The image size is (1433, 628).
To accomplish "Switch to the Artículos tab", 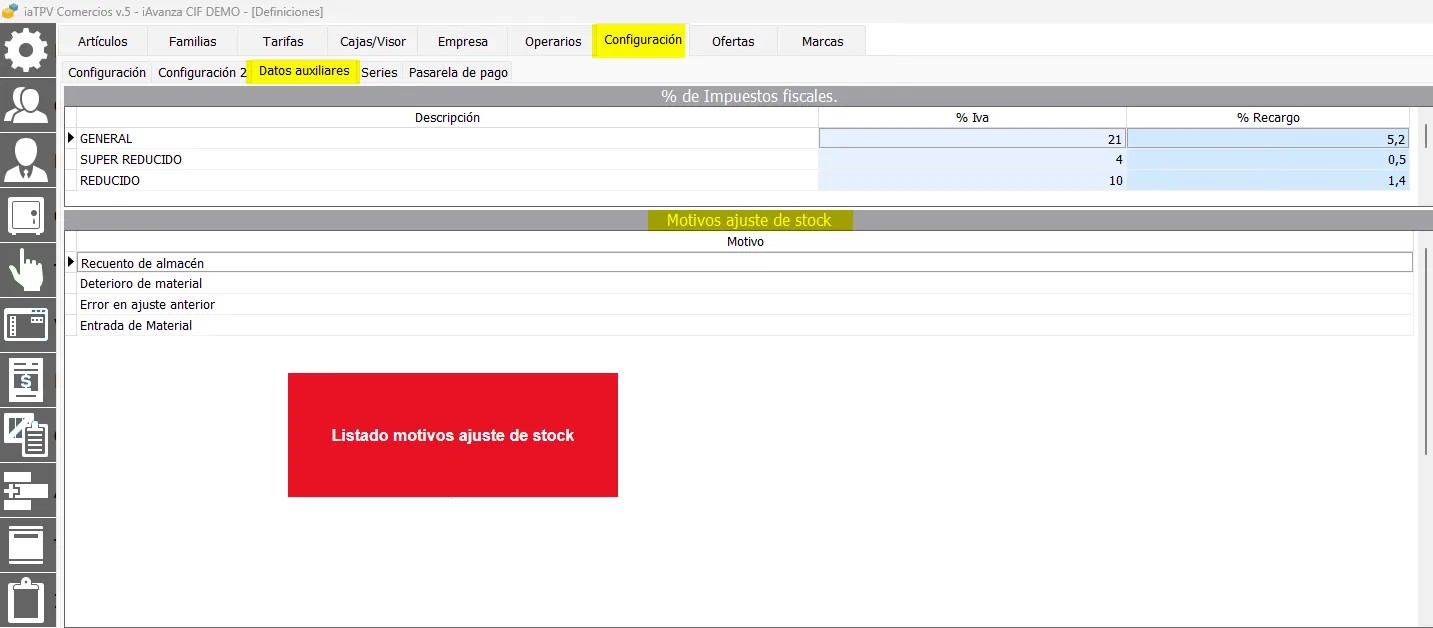I will [103, 42].
